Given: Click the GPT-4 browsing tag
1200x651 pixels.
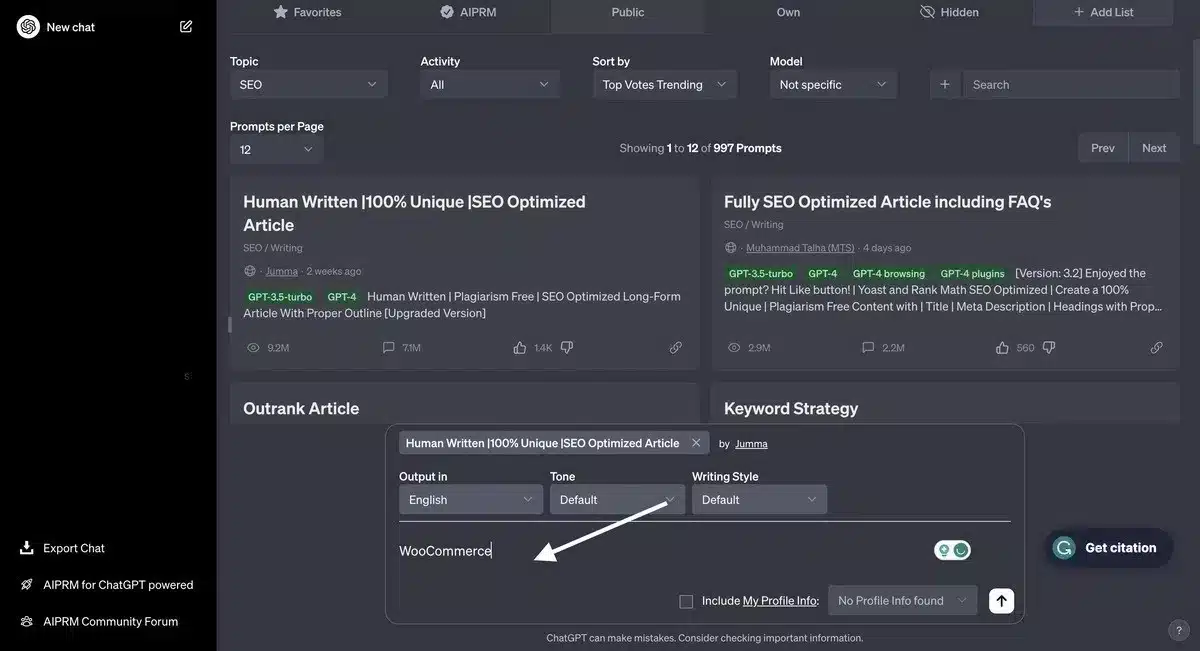Looking at the screenshot, I should (x=889, y=273).
